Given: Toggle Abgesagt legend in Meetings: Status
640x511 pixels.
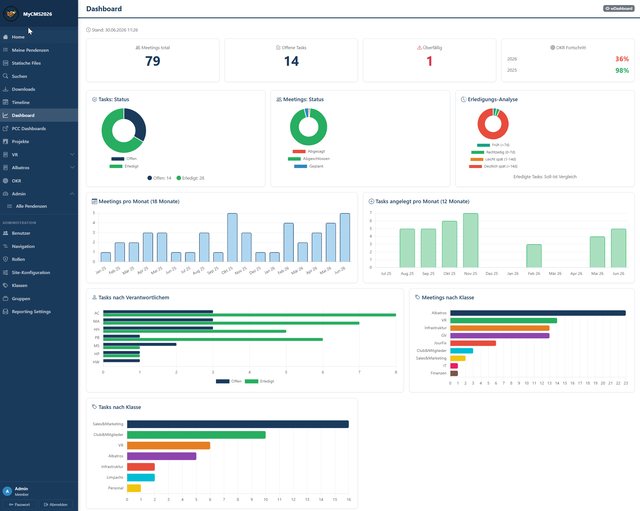Looking at the screenshot, I should tap(309, 151).
